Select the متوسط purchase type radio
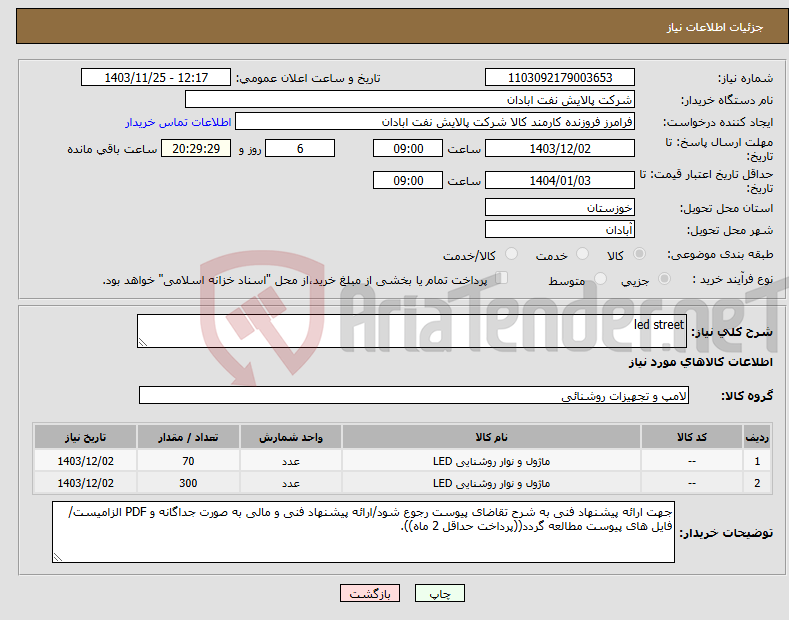Viewport: 789px width, 620px height. (600, 278)
